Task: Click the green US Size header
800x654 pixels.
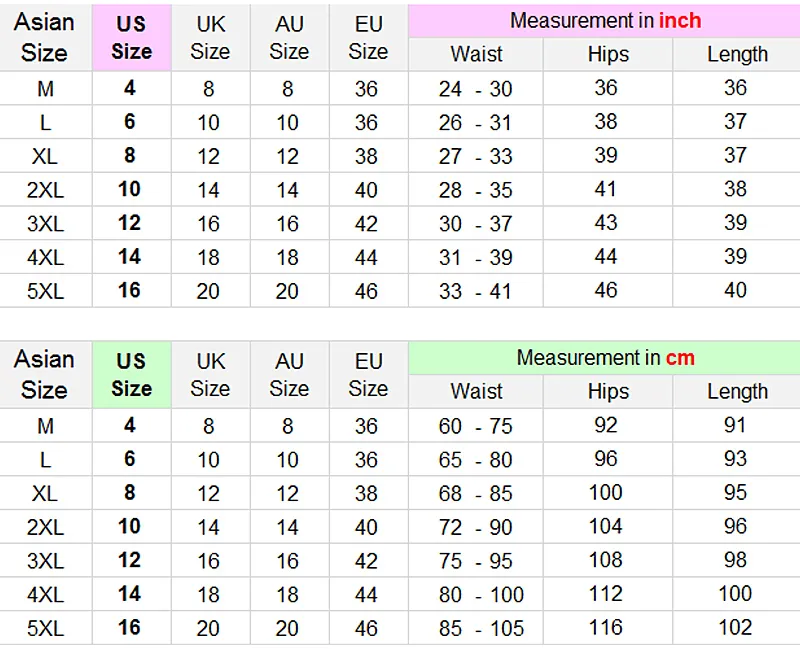Action: (131, 375)
